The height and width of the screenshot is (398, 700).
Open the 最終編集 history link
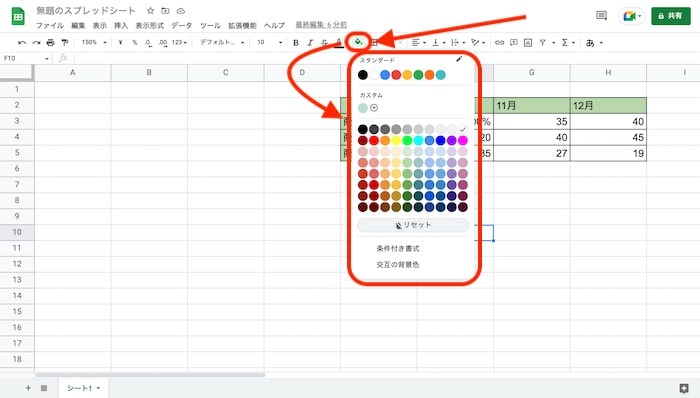[x=321, y=25]
